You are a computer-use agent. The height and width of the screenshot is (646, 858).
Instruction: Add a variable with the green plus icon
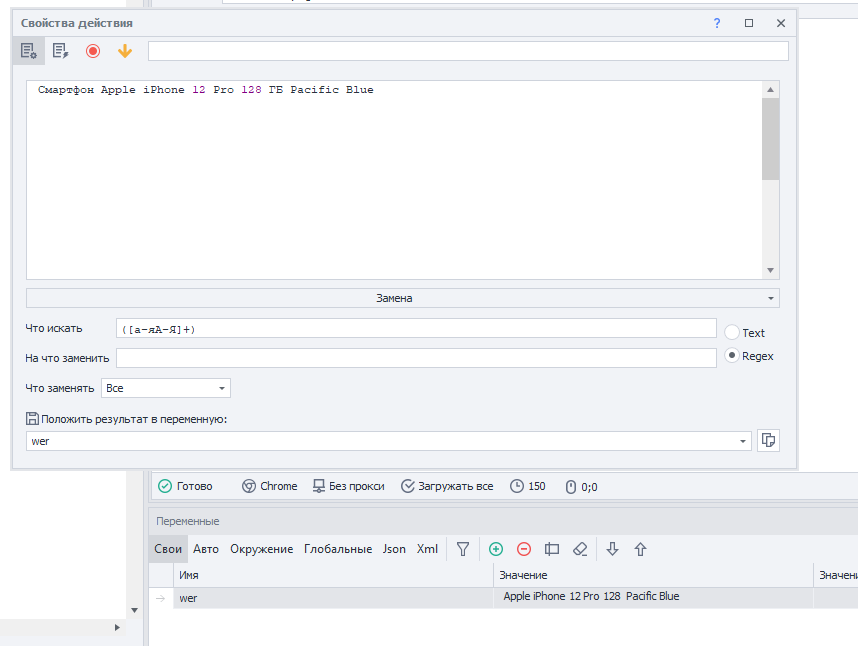pos(496,549)
